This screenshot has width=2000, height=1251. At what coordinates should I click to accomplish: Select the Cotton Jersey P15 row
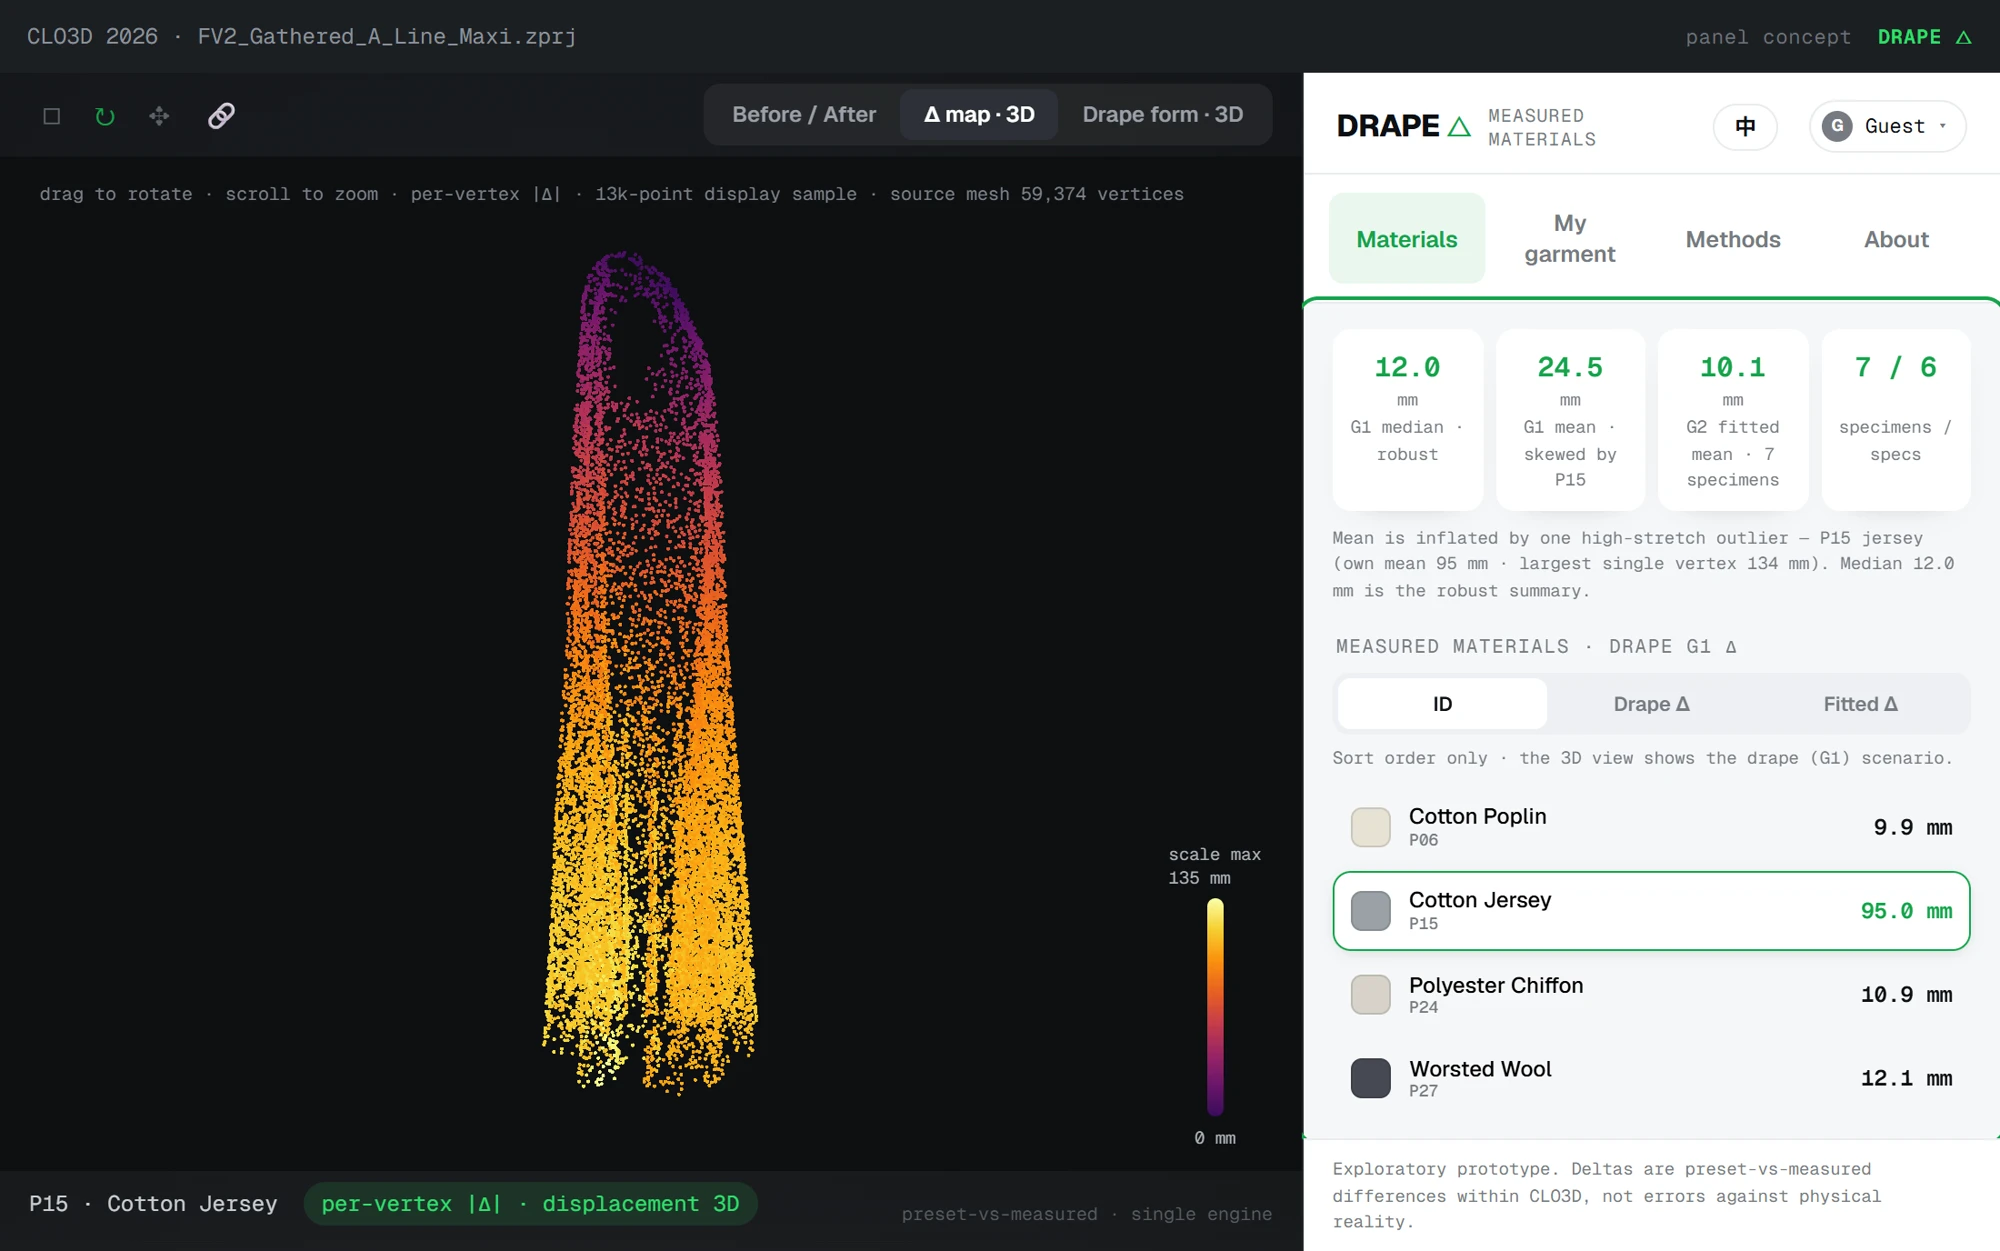(x=1651, y=911)
